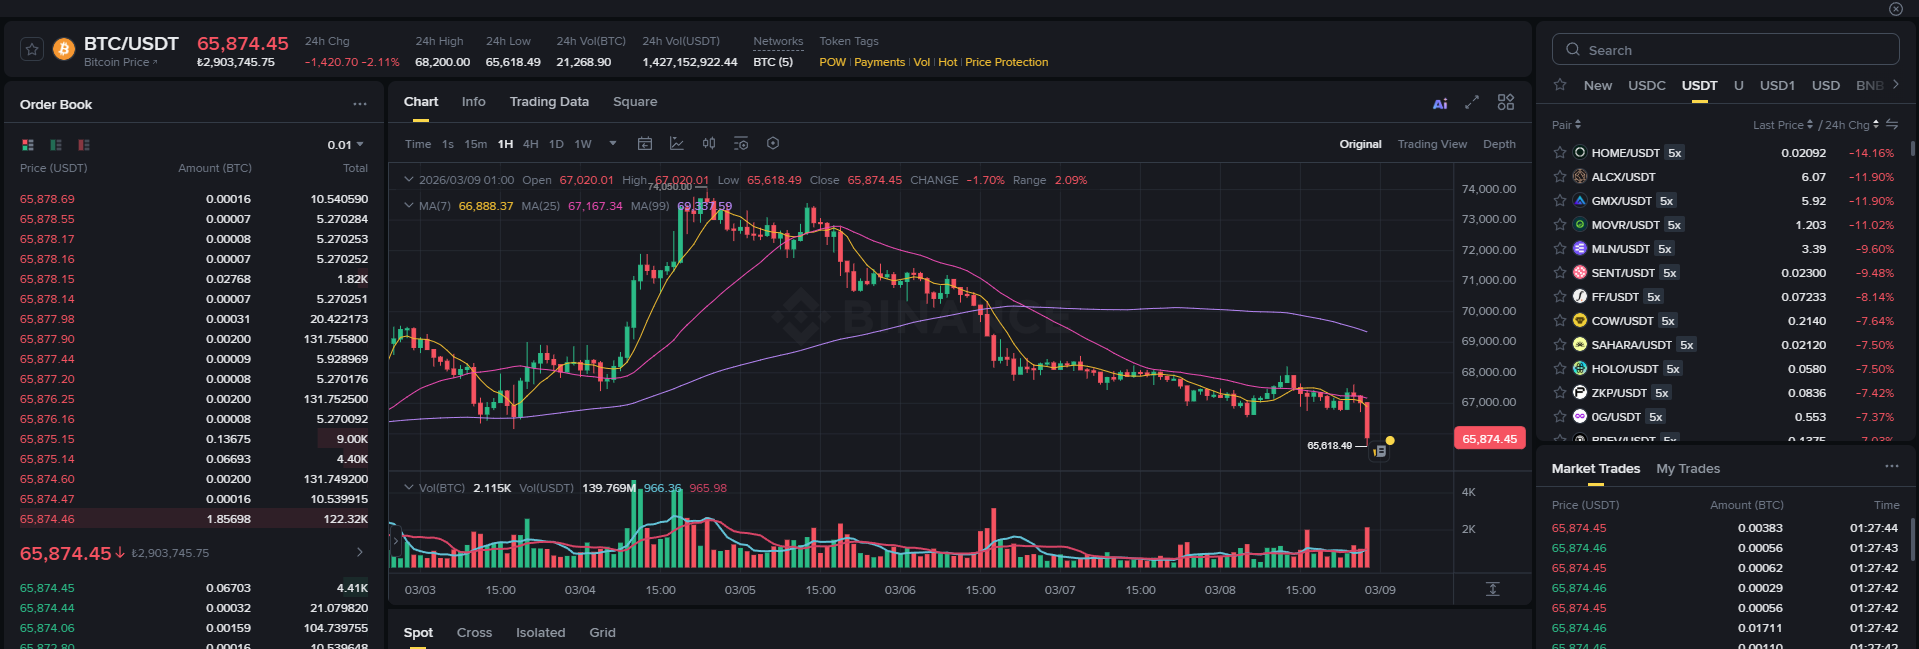The image size is (1919, 649).
Task: Open chart settings hexagon icon
Action: (773, 144)
